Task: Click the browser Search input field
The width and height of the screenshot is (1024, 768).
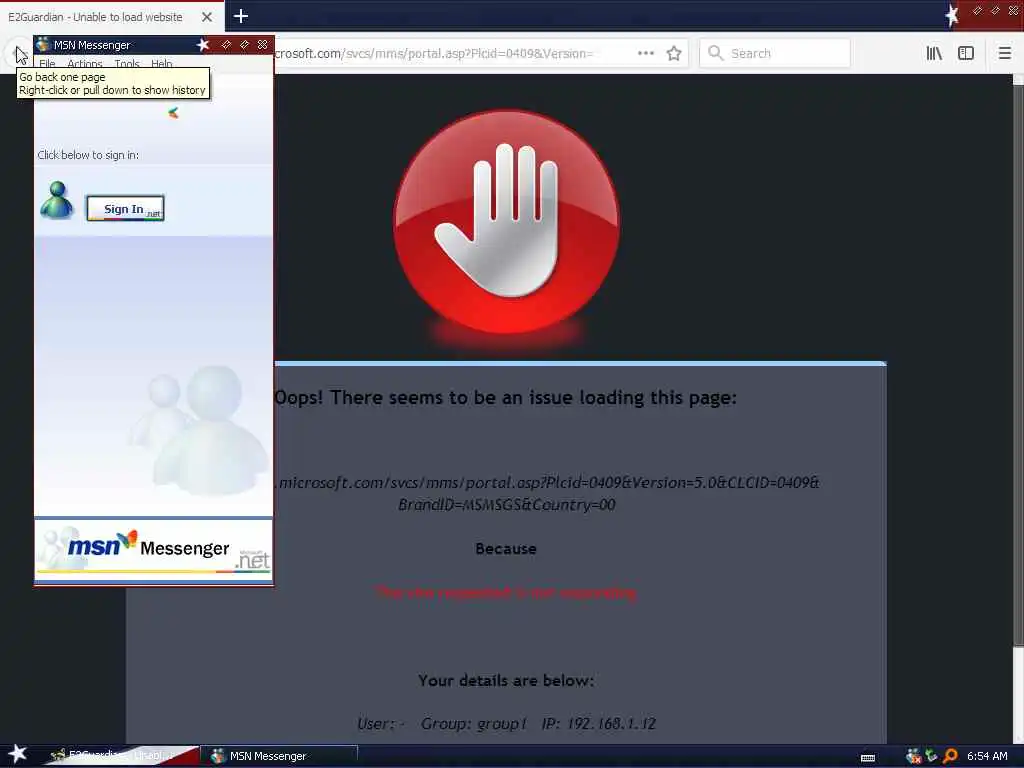Action: 775,53
